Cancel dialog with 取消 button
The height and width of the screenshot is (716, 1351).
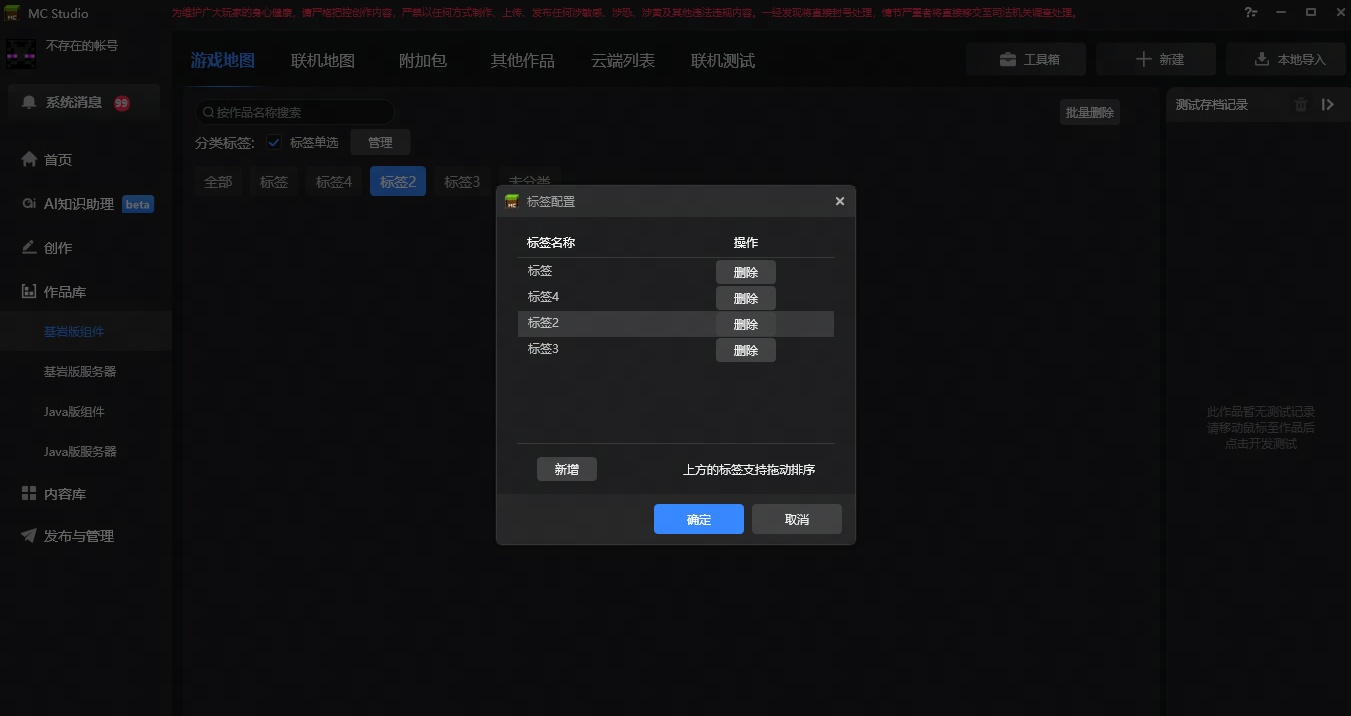pos(797,519)
